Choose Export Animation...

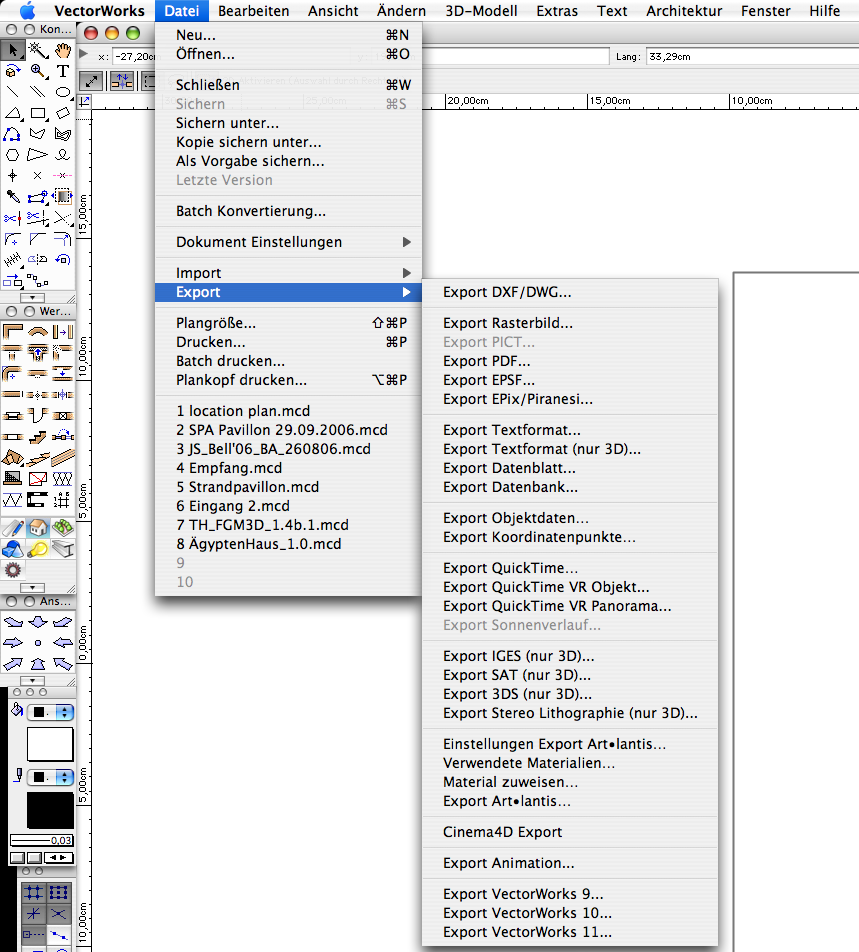570,863
